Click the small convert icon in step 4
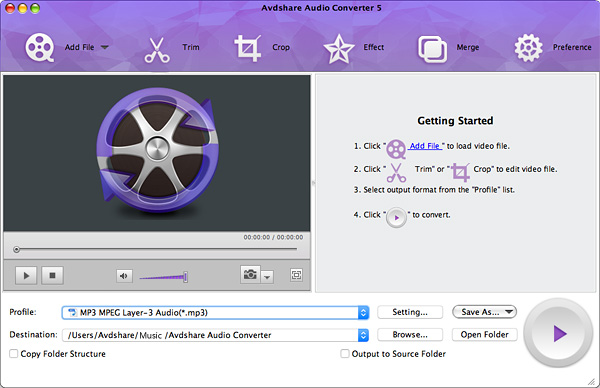Image resolution: width=600 pixels, height=388 pixels. 396,218
